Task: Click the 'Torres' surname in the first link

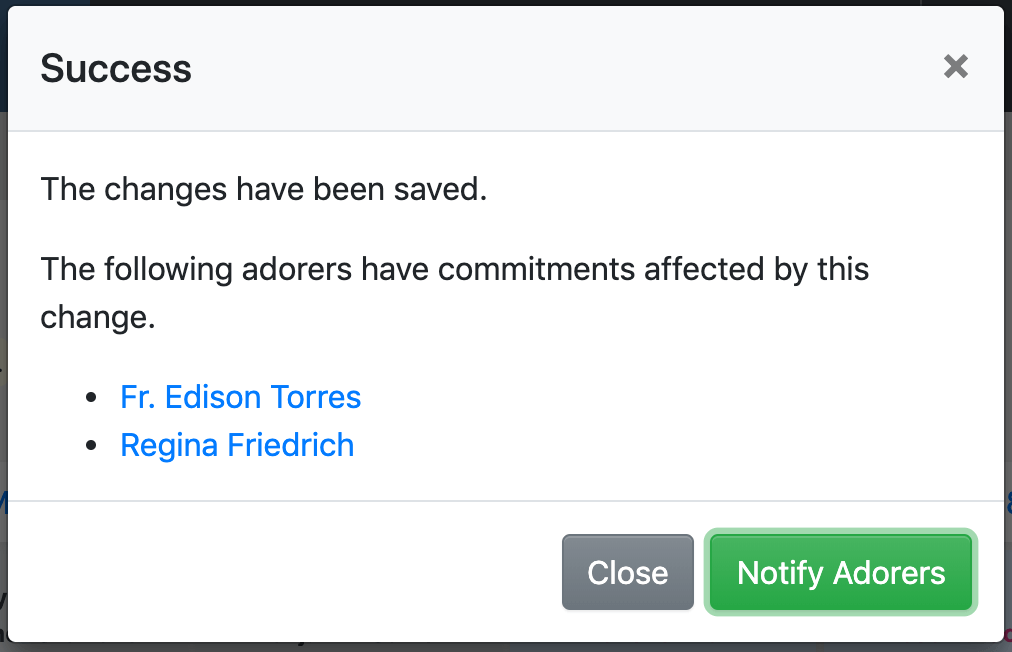Action: 316,397
